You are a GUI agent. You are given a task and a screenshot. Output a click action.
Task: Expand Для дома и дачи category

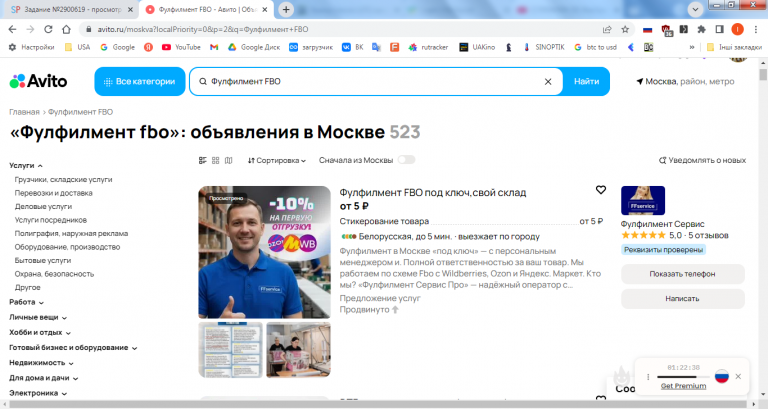tap(43, 378)
